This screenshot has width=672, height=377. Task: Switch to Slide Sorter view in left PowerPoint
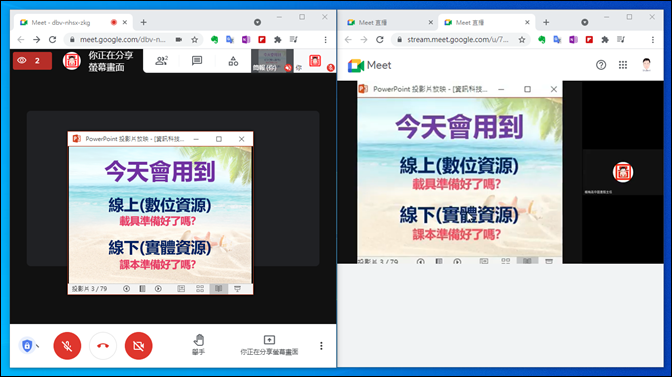[x=200, y=289]
